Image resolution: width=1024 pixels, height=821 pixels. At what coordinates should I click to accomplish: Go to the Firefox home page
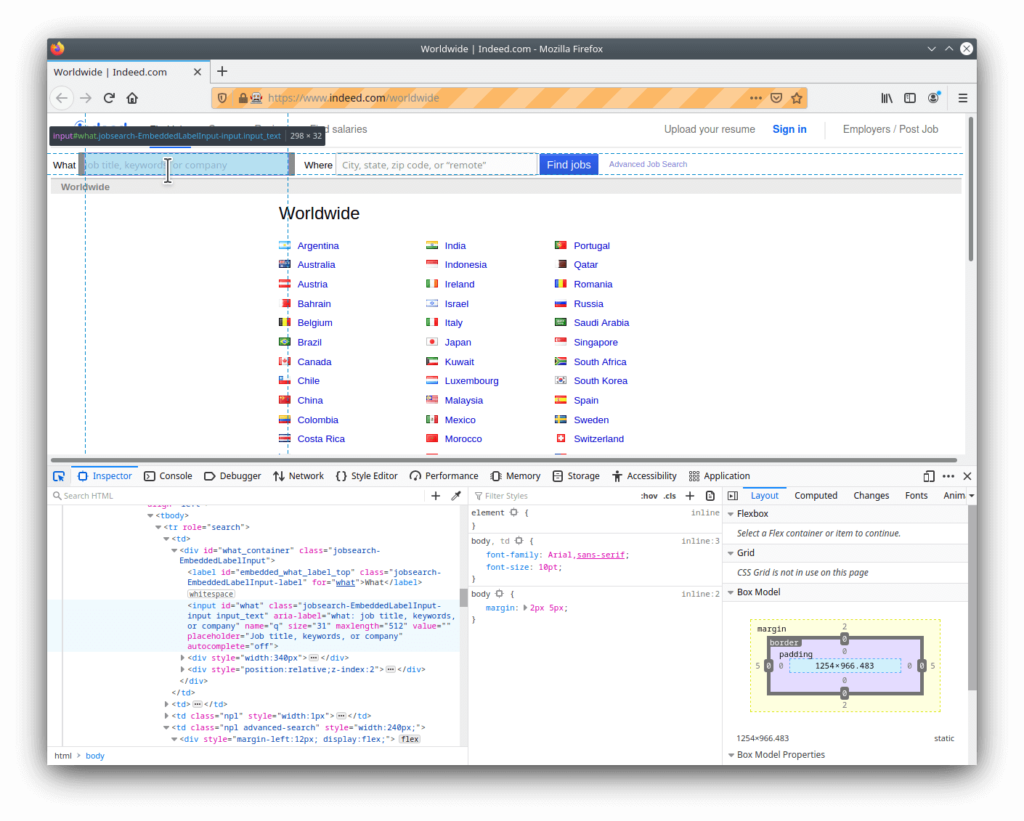point(133,98)
